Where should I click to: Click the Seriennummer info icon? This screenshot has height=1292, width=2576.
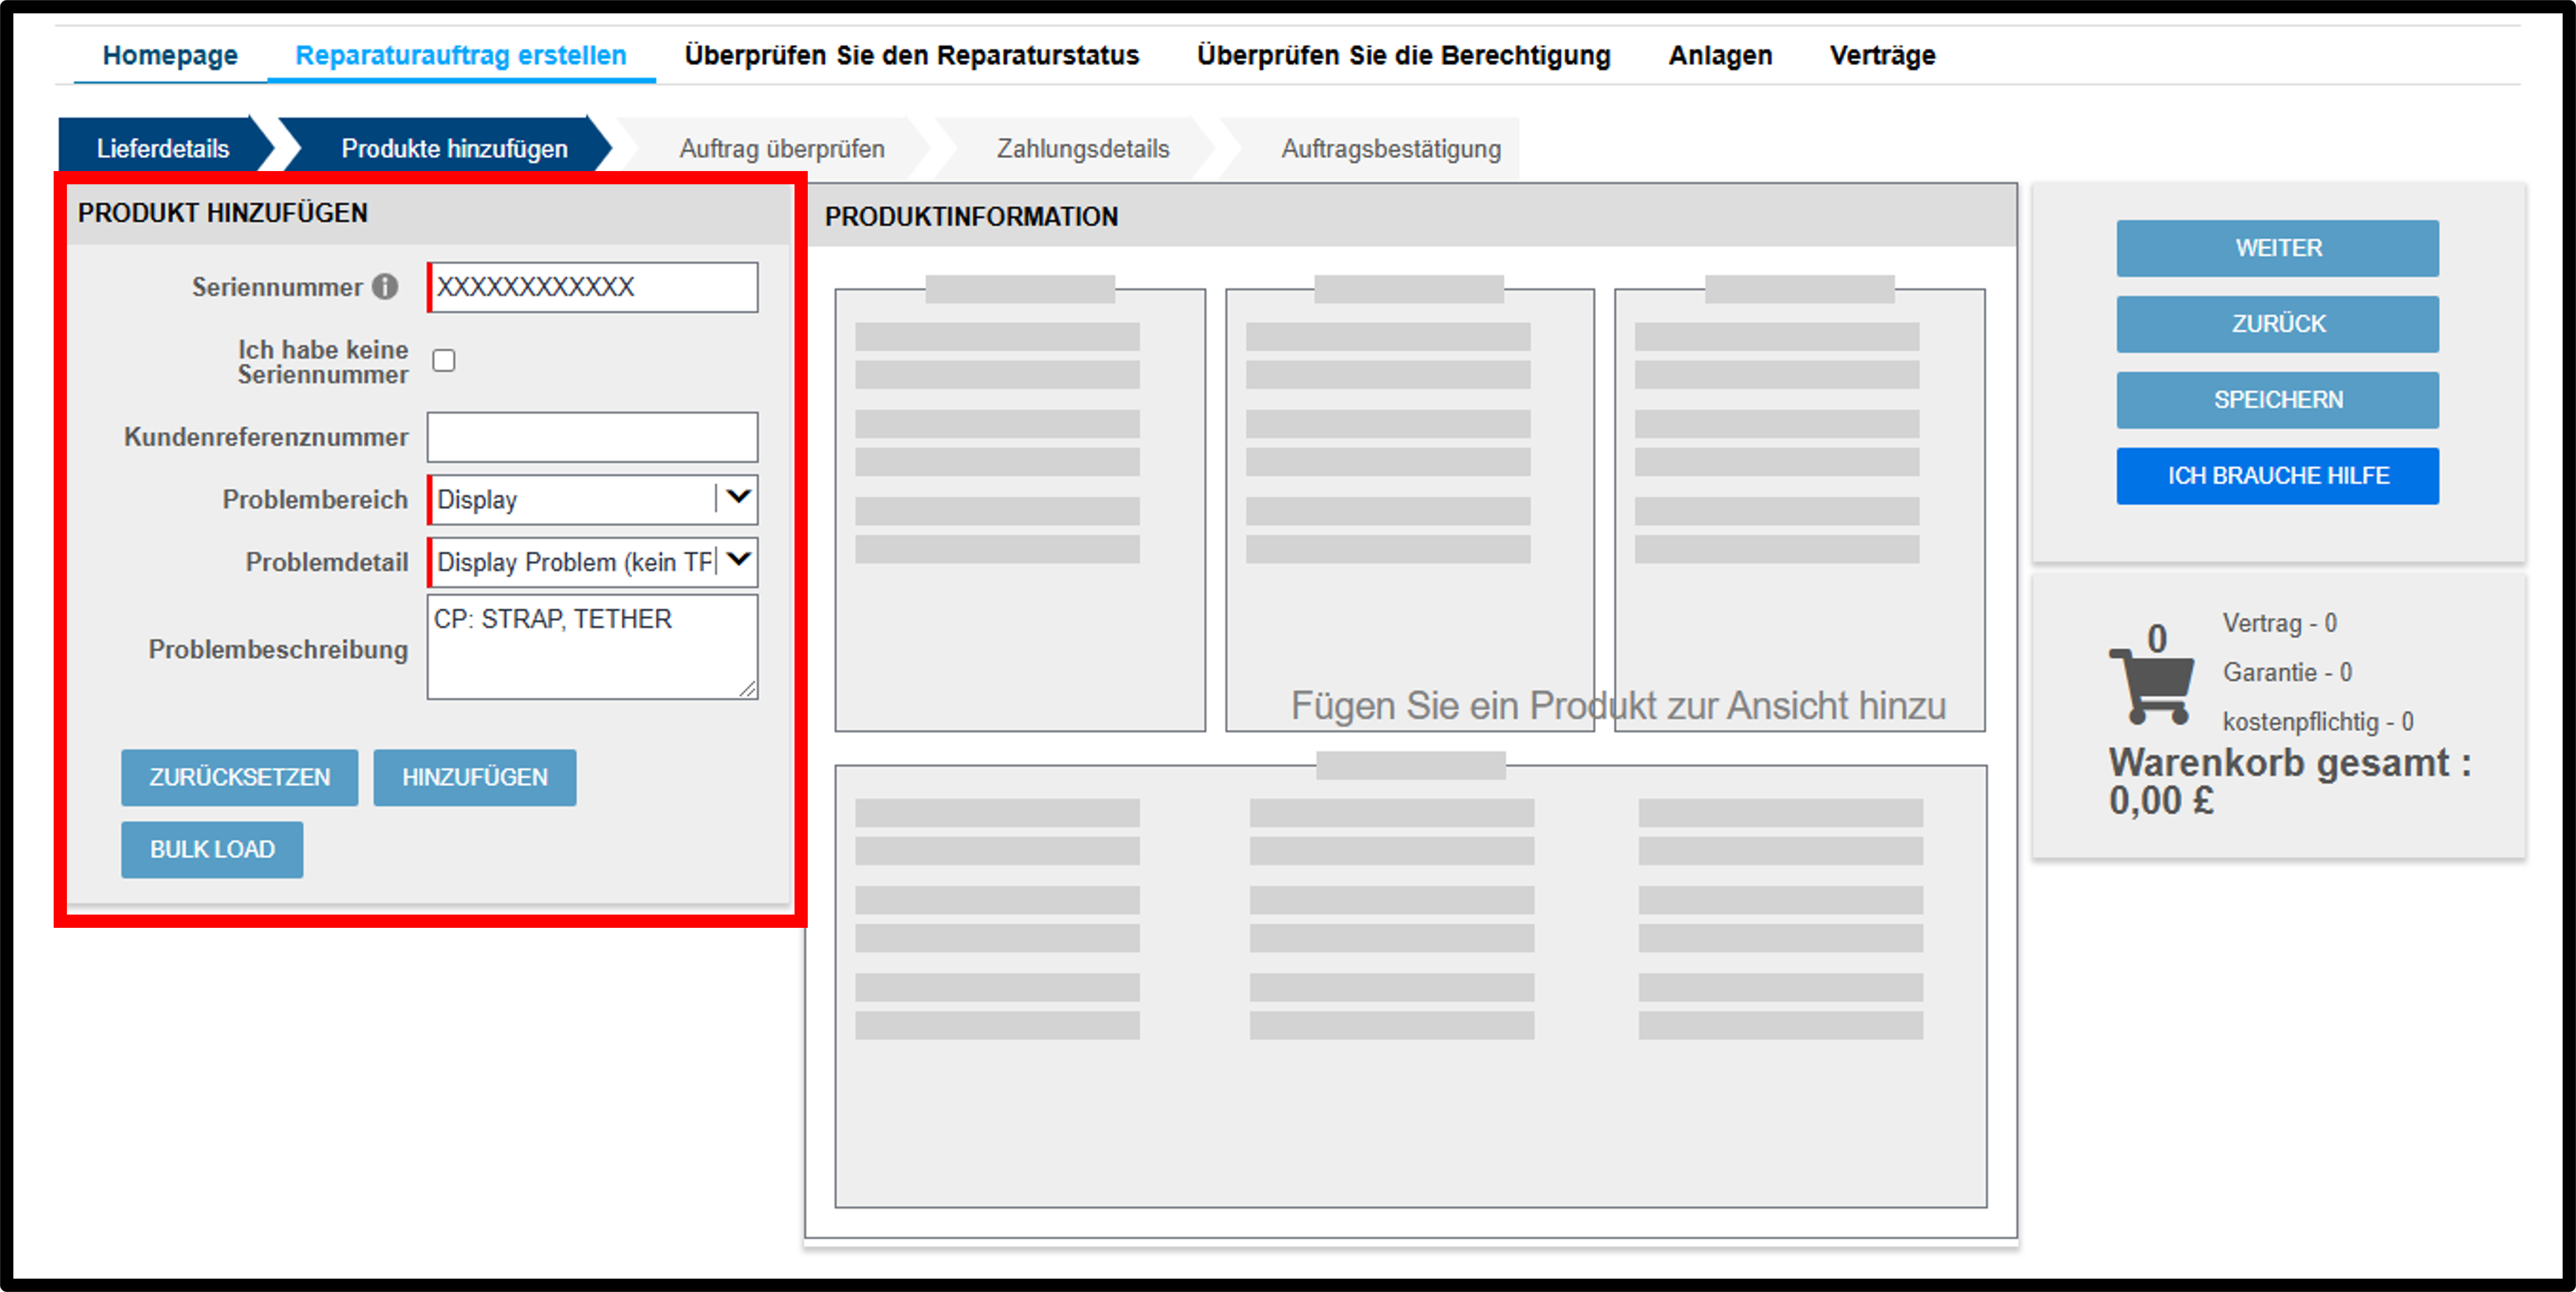[x=385, y=287]
